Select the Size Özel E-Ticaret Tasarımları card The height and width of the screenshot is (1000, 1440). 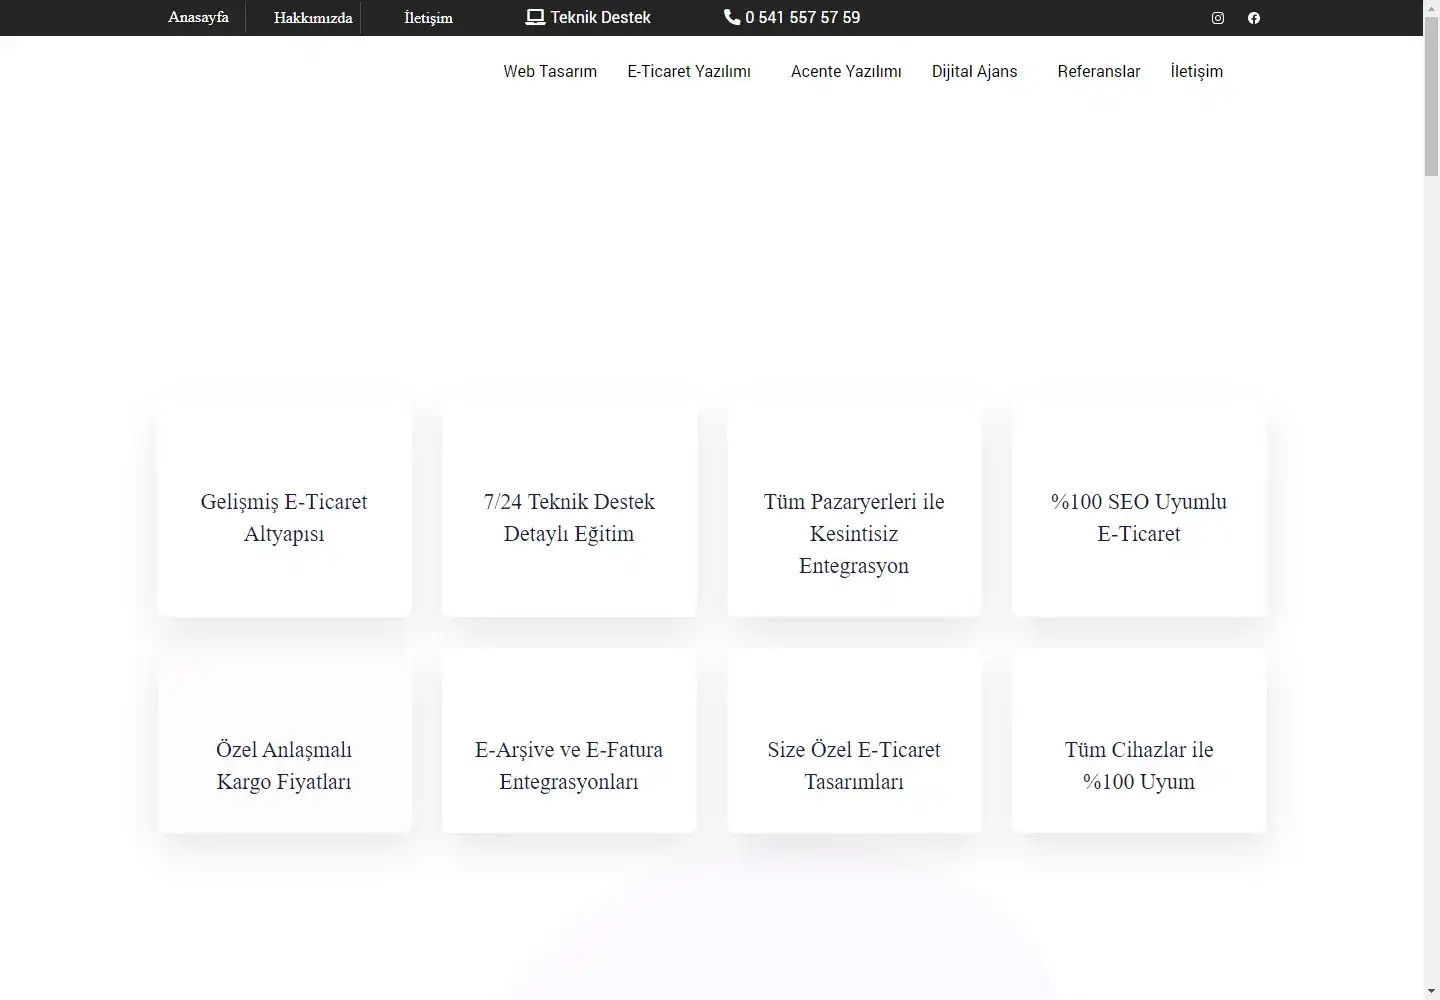click(x=854, y=741)
